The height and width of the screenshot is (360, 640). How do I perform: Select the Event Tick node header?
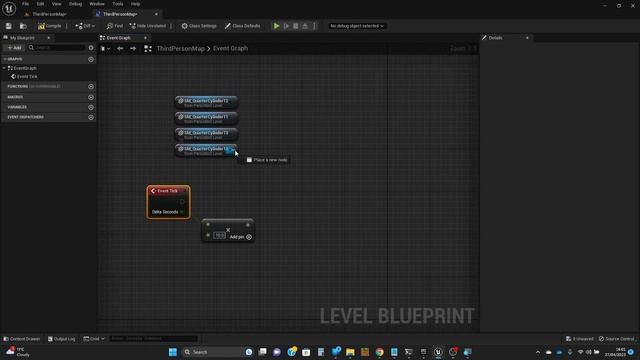pyautogui.click(x=168, y=191)
